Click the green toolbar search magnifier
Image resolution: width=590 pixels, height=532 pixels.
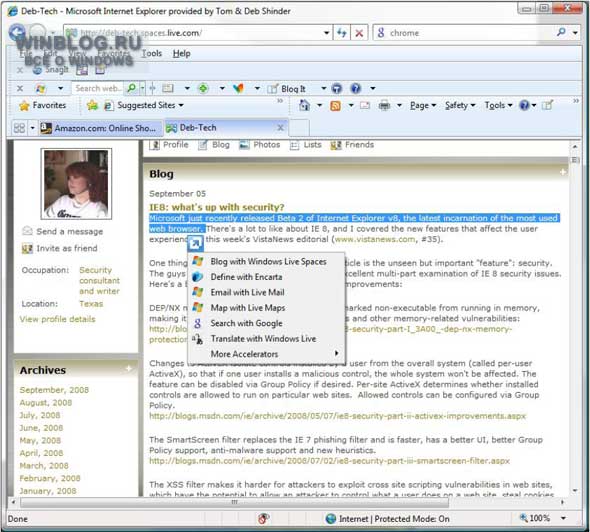click(131, 88)
